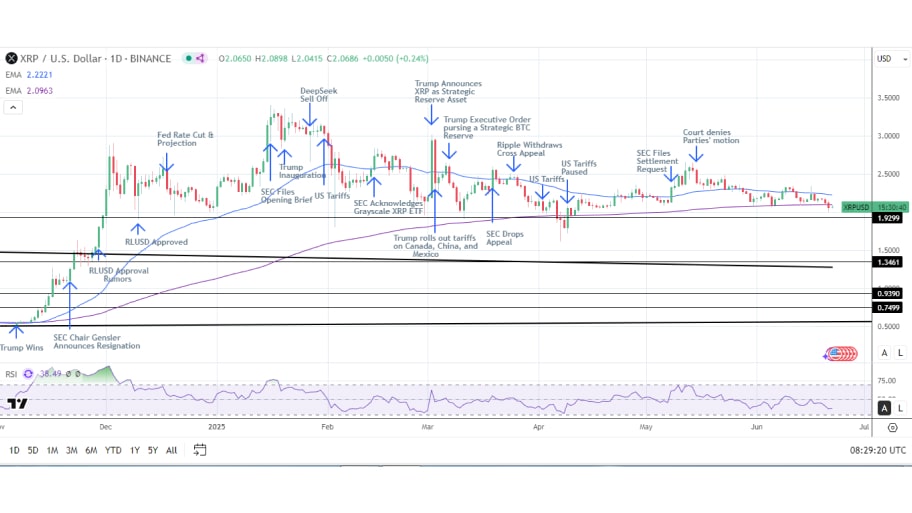Viewport: 912px width, 513px height.
Task: Click the 'Court denies Parties' motion' annotation
Action: pyautogui.click(x=711, y=137)
